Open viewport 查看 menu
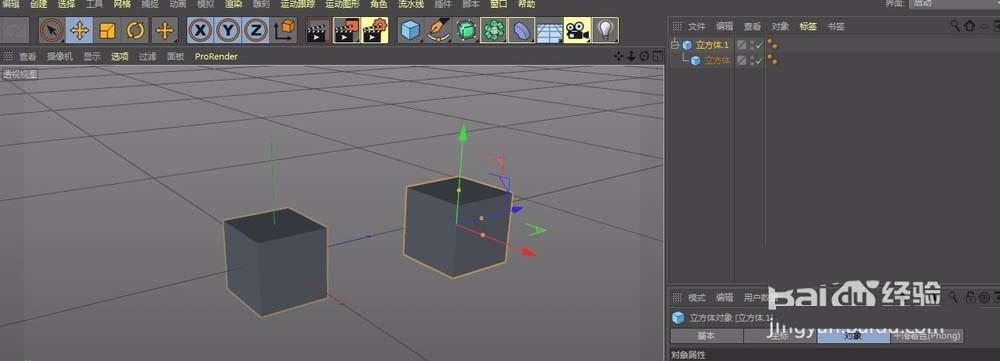This screenshot has height=361, width=1000. click(x=27, y=56)
